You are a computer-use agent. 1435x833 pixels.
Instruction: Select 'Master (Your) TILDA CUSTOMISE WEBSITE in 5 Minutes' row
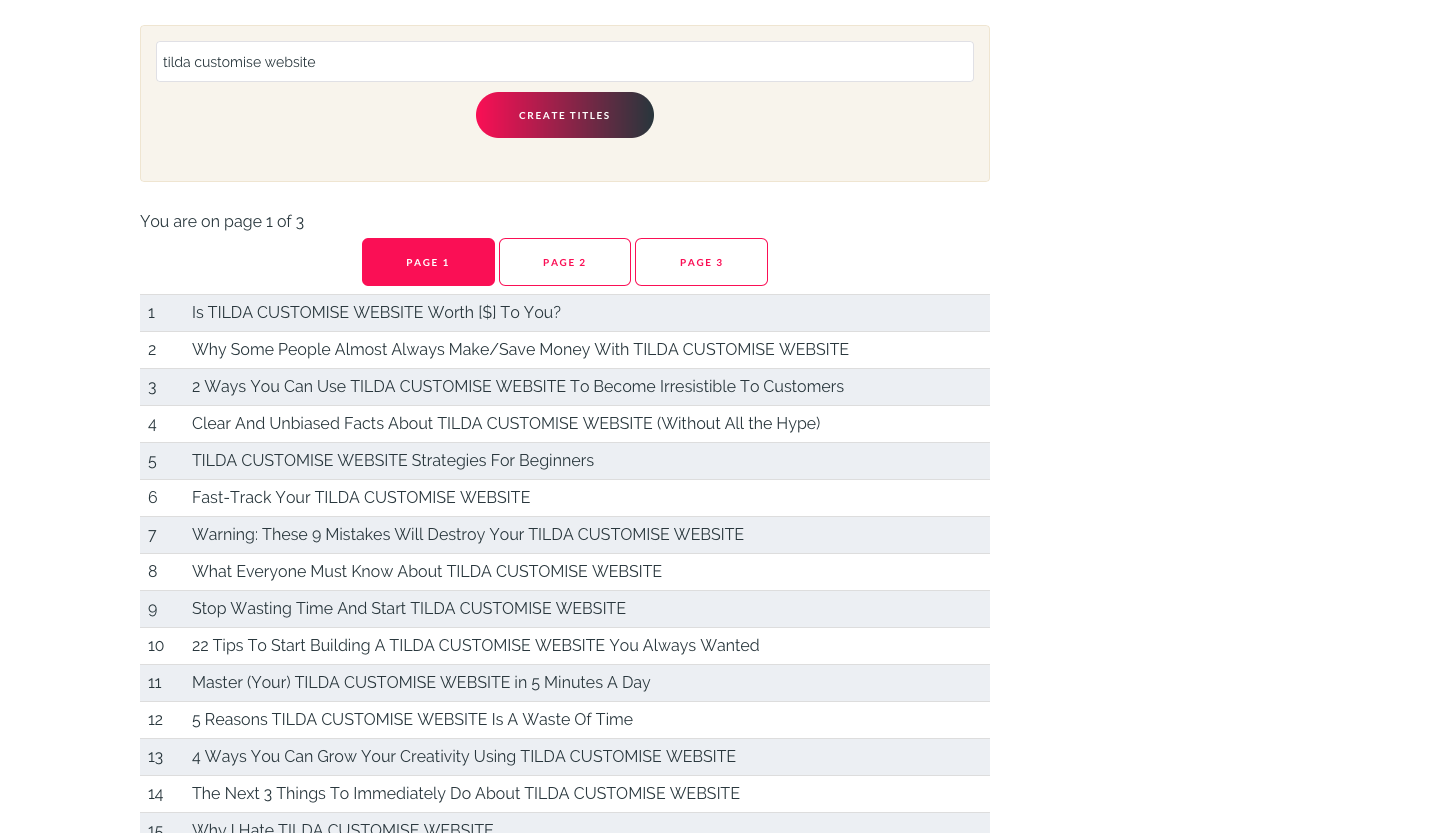click(x=565, y=683)
